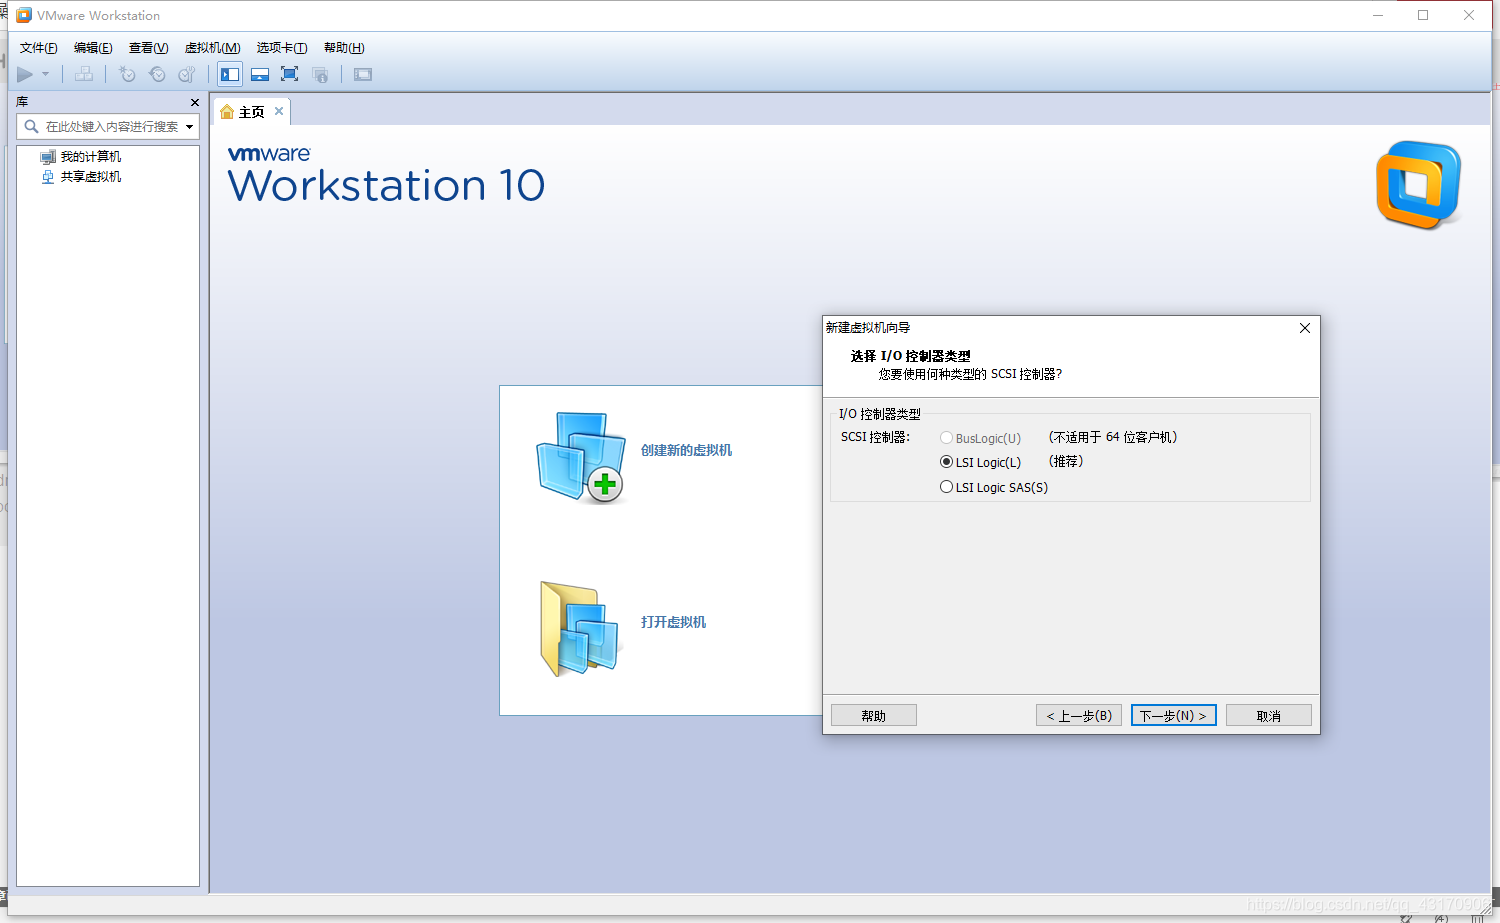Viewport: 1500px width, 923px height.
Task: Close the 库 library panel
Action: [x=195, y=102]
